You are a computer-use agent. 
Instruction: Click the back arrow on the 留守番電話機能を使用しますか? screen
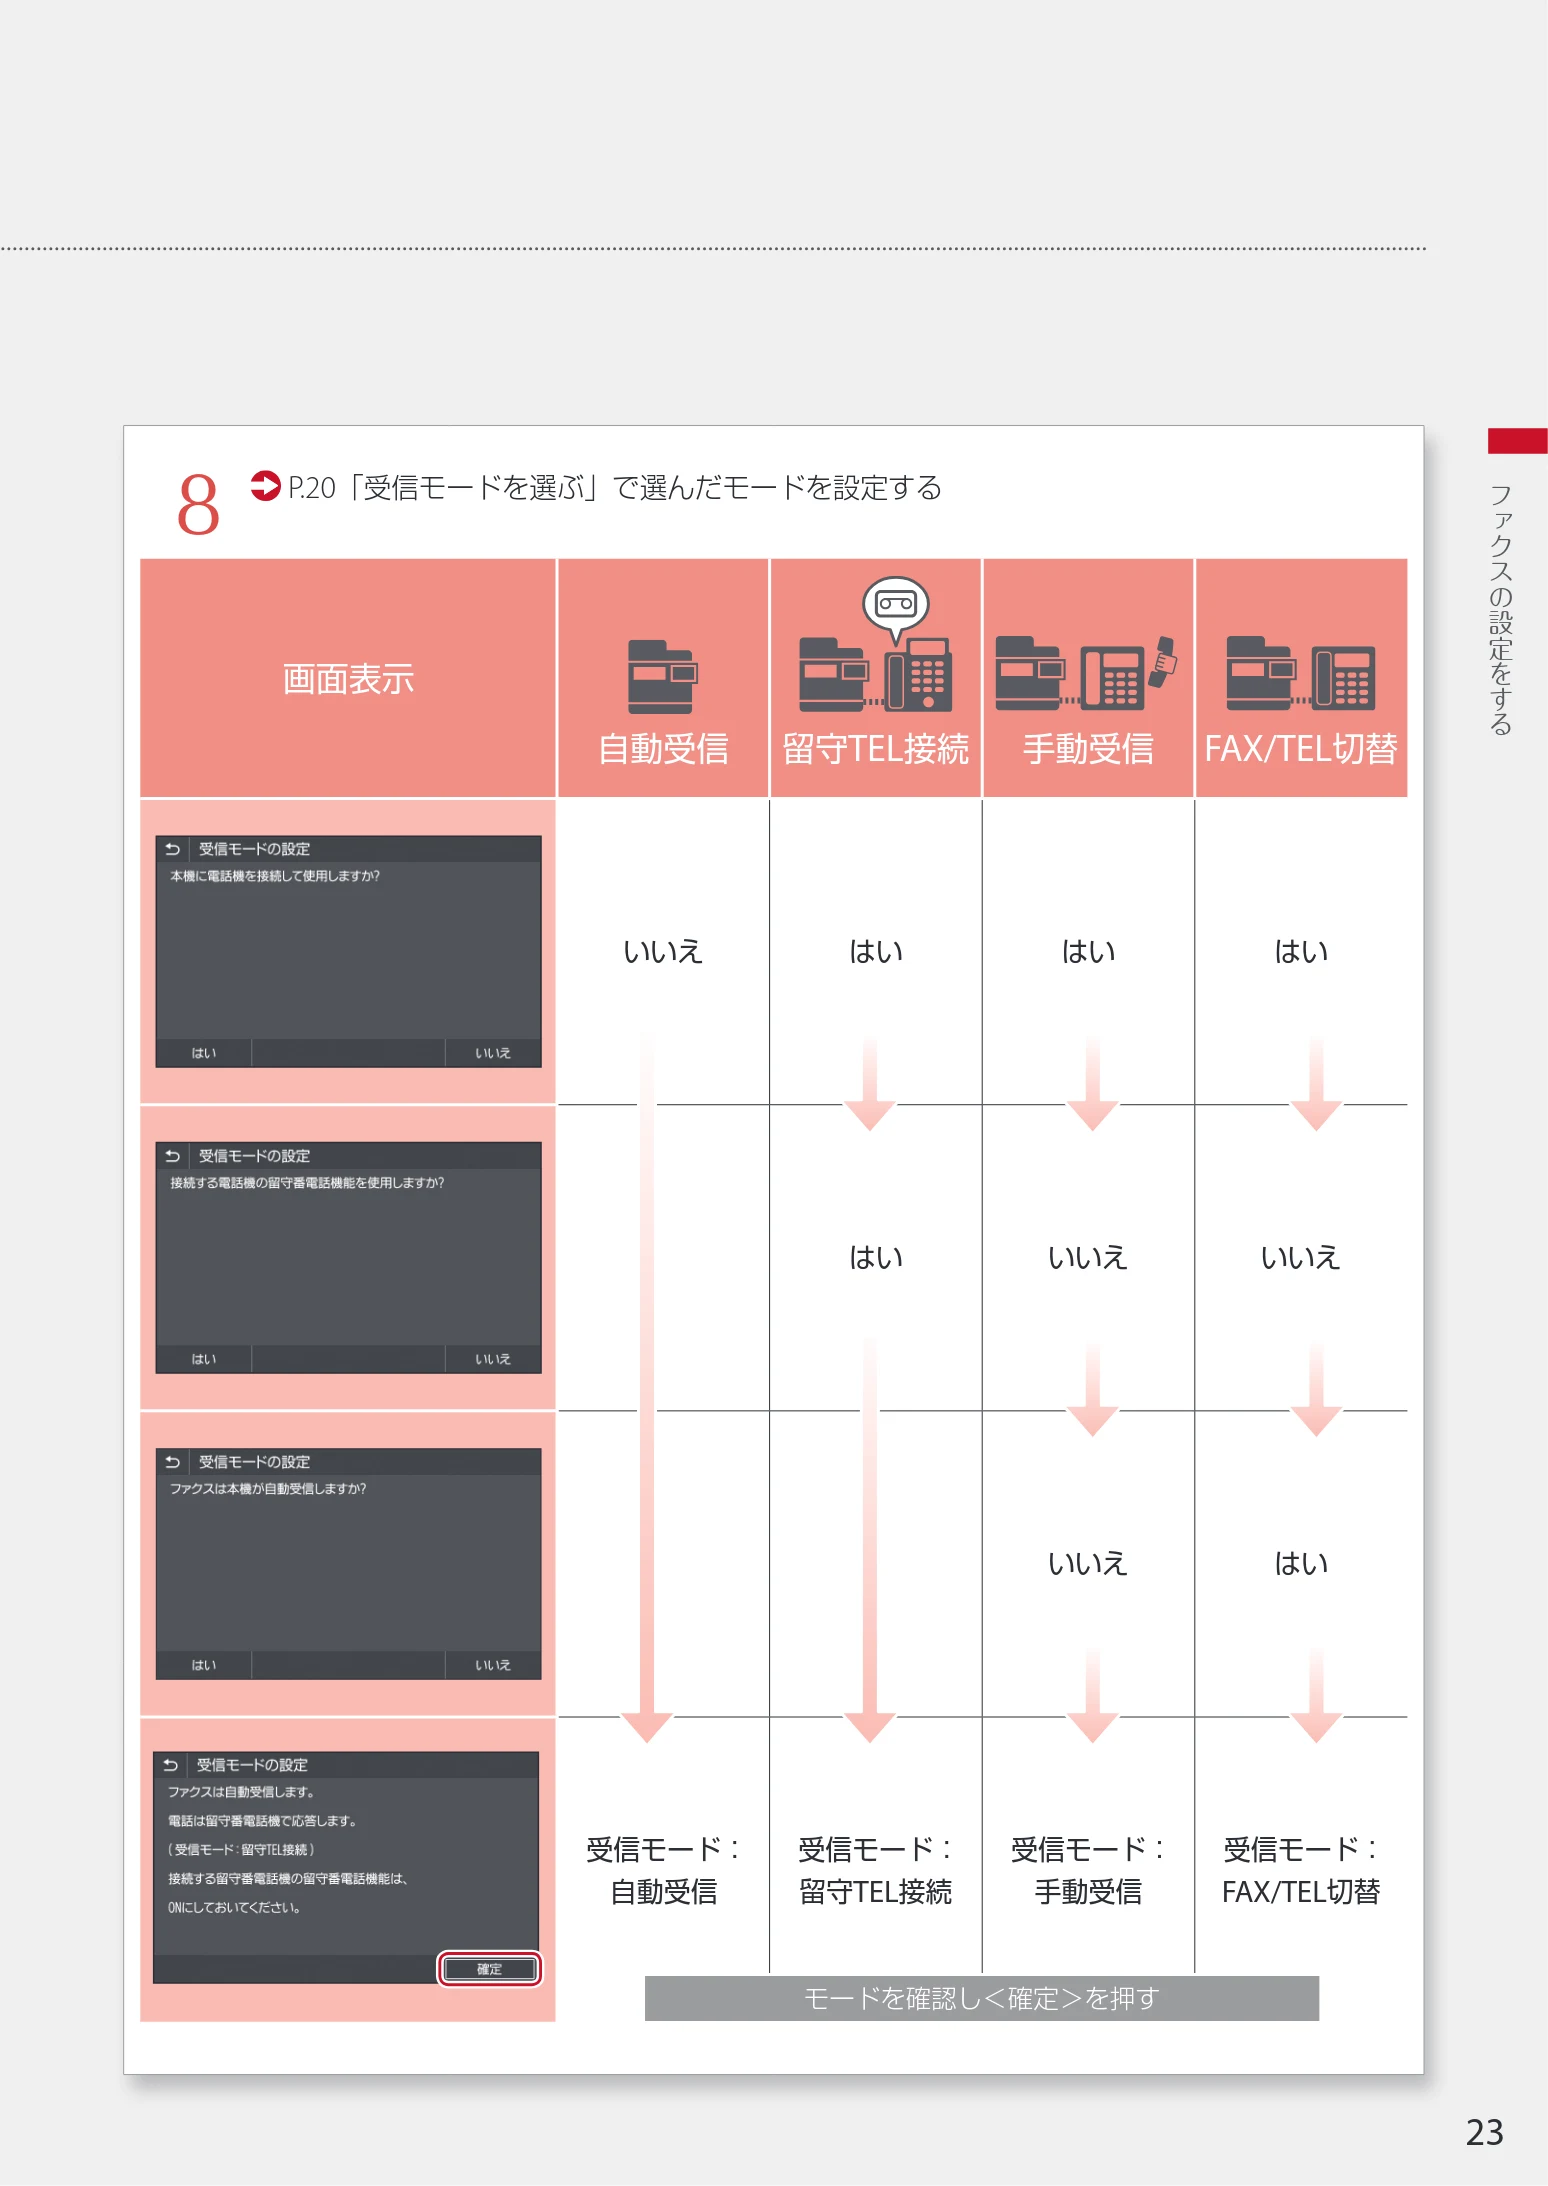(172, 1156)
